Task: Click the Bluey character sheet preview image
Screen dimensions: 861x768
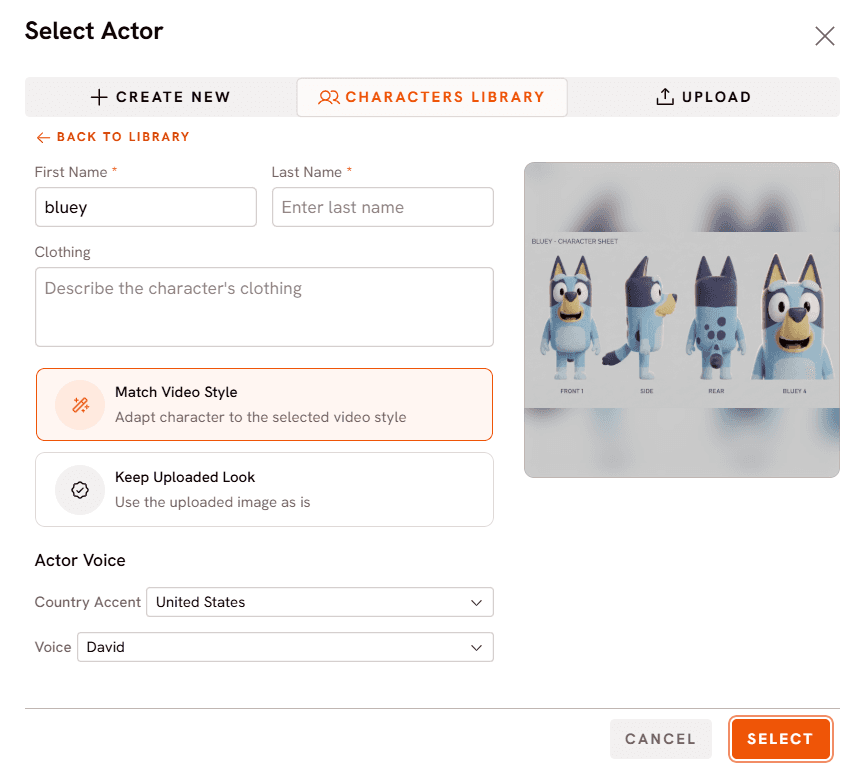Action: tap(681, 319)
